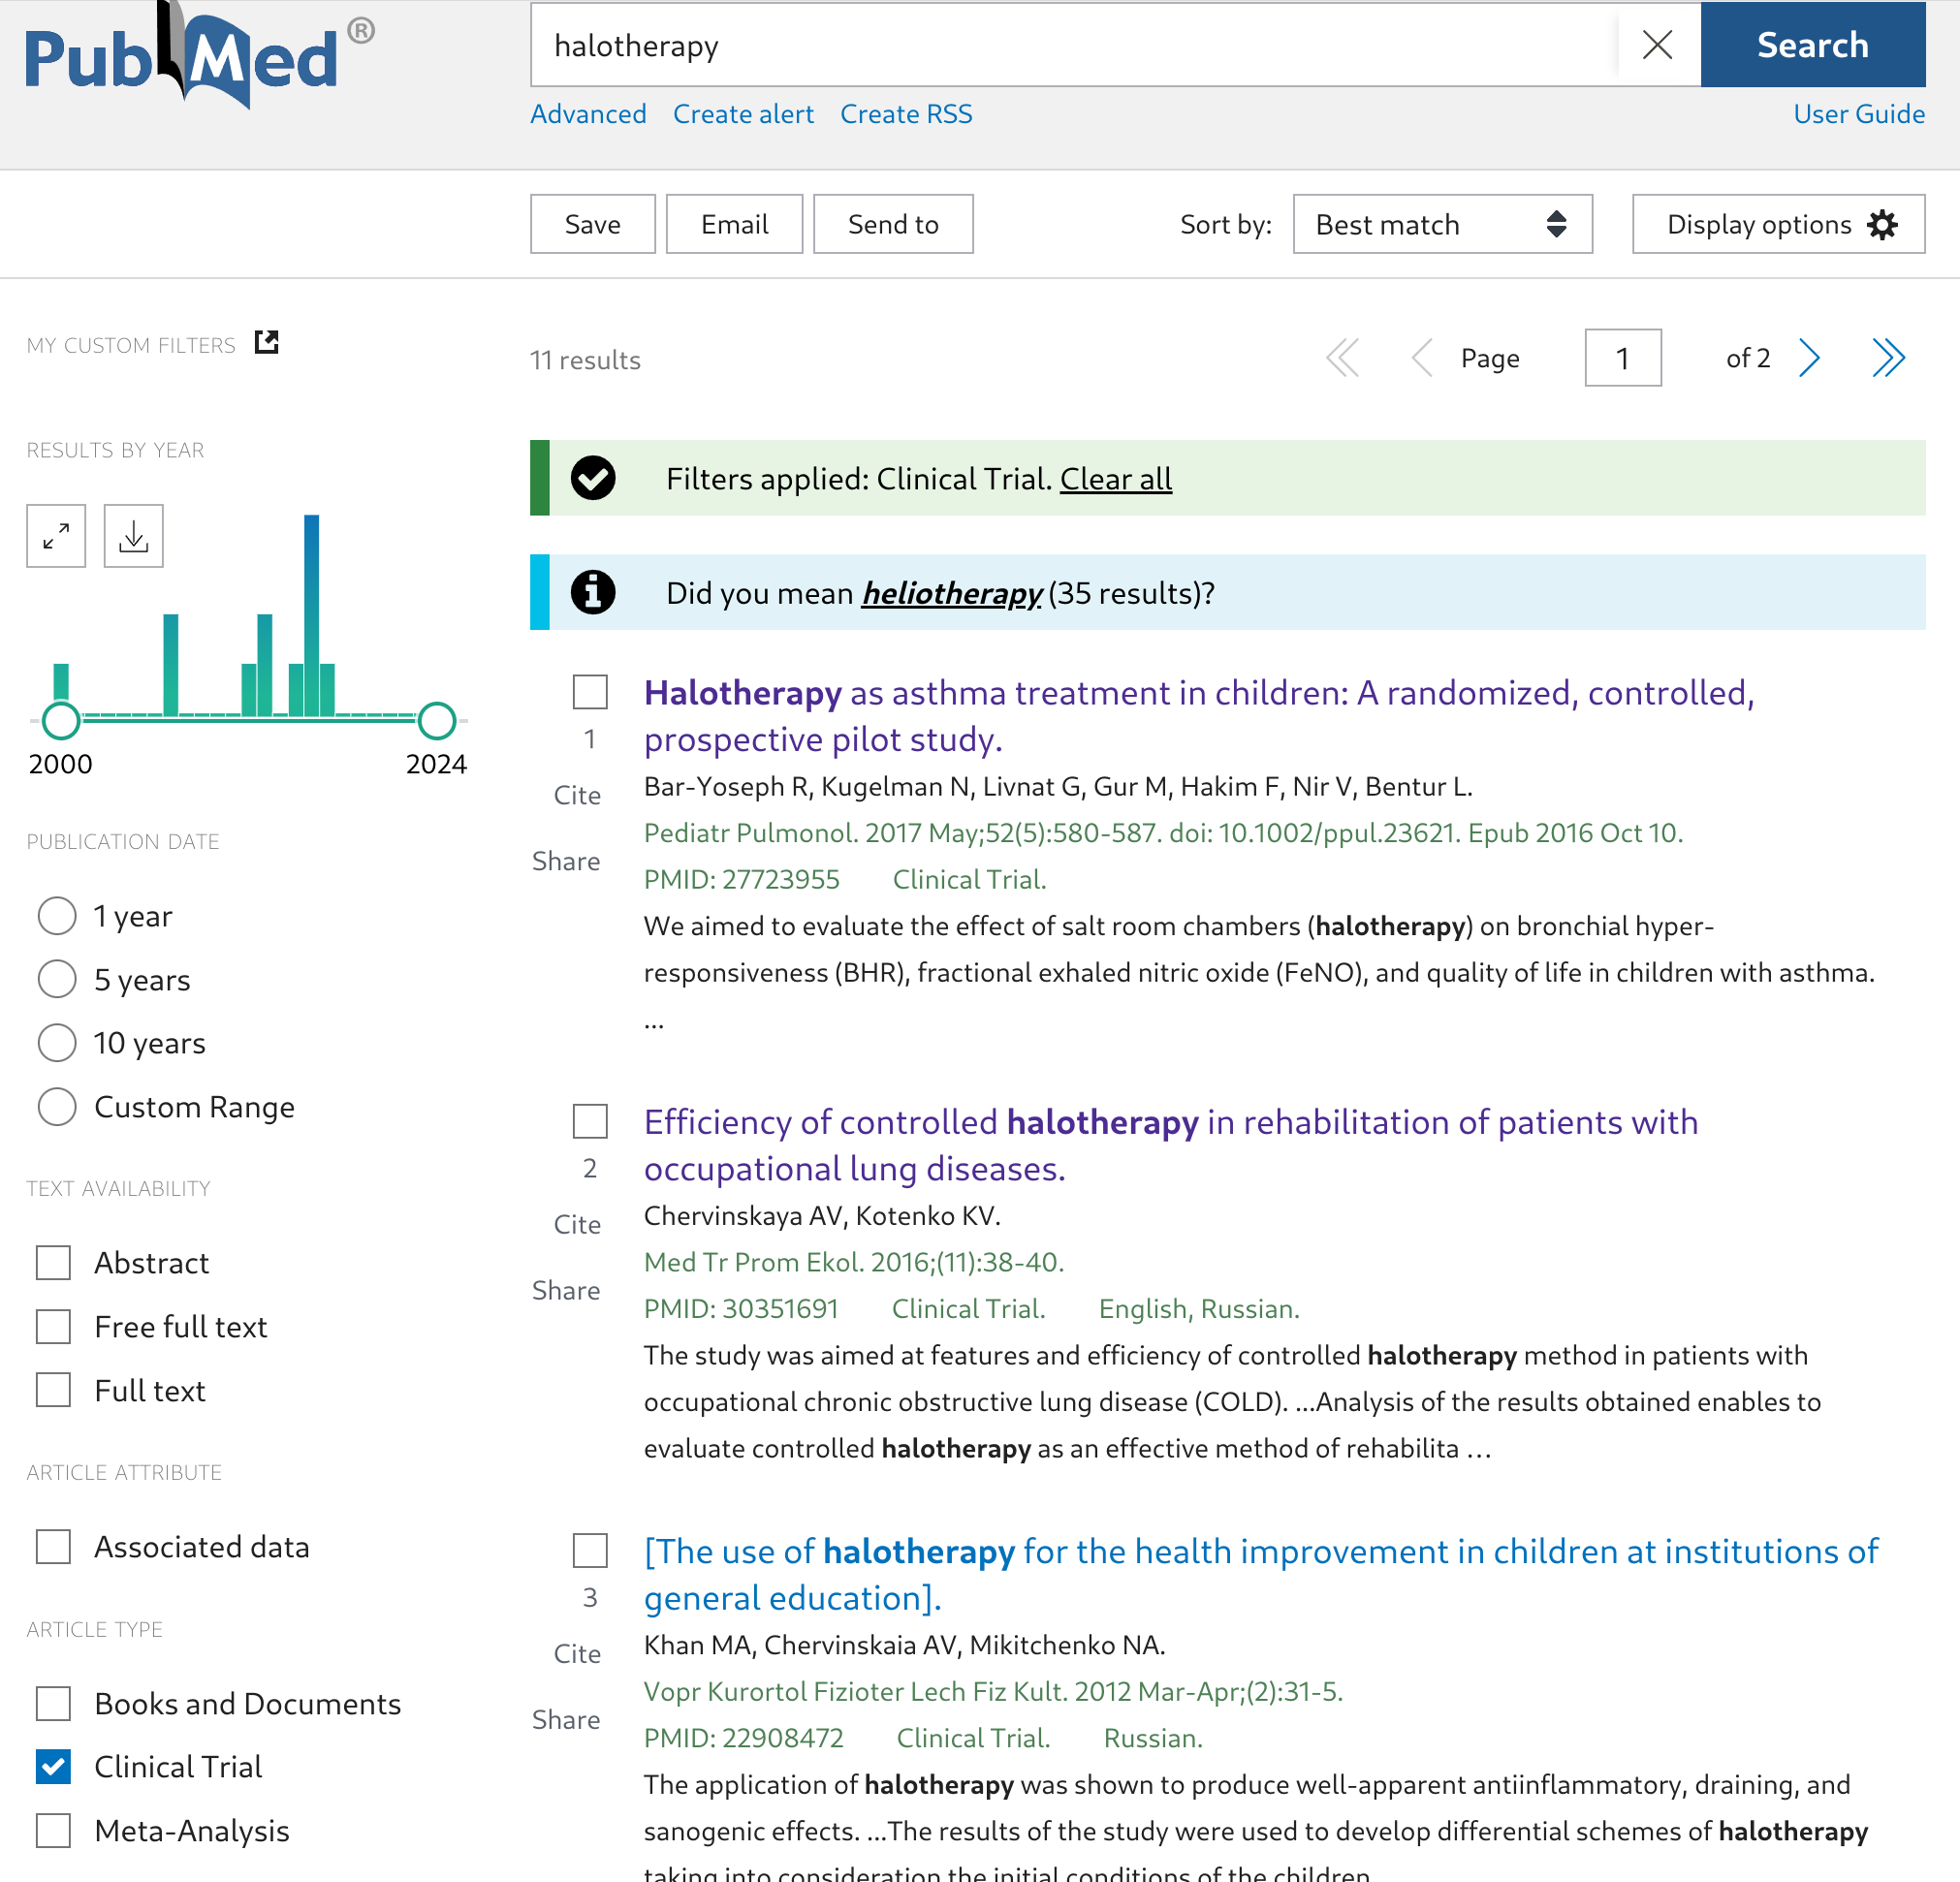Click the heliotherapy suggestion link

point(952,593)
